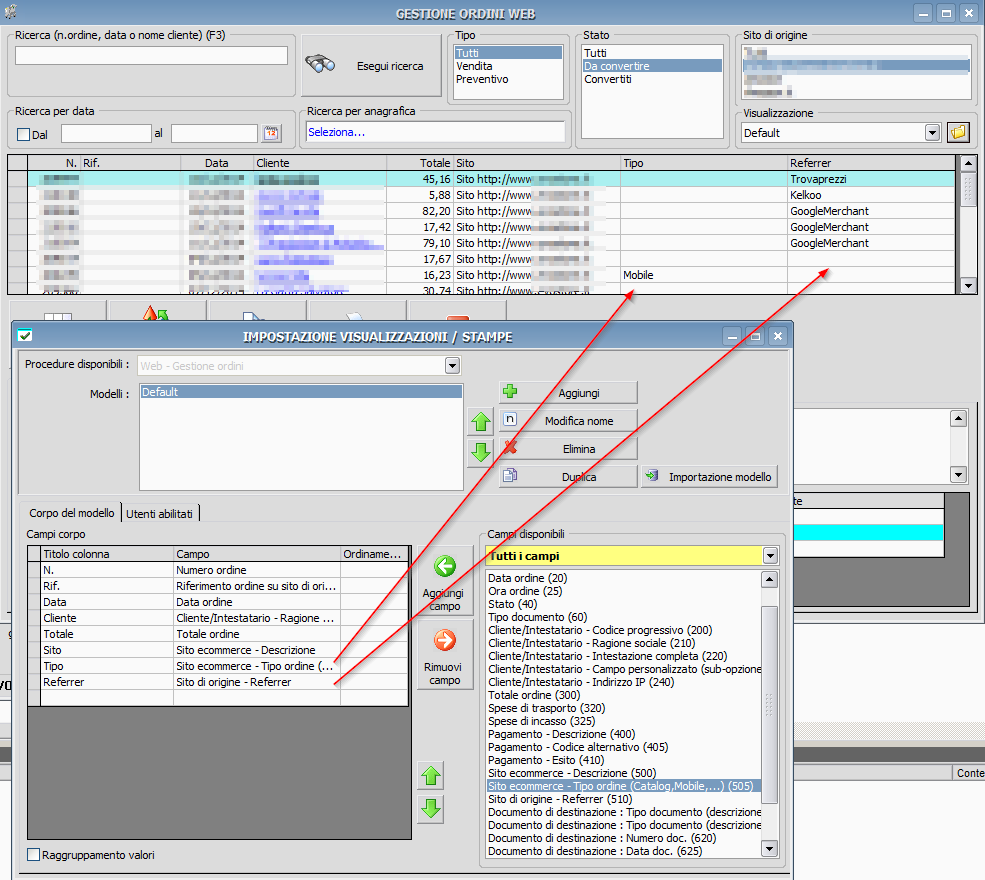The width and height of the screenshot is (985, 880).
Task: Click red right arrow Rimuovi campo
Action: coord(444,640)
